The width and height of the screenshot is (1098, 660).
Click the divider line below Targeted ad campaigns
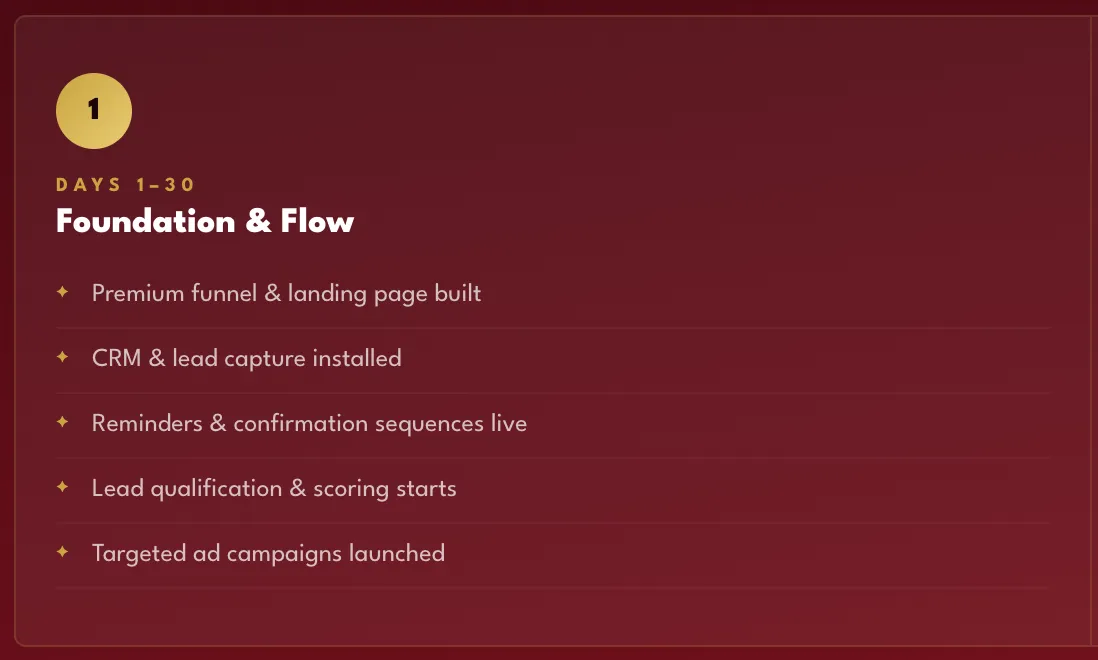(553, 588)
